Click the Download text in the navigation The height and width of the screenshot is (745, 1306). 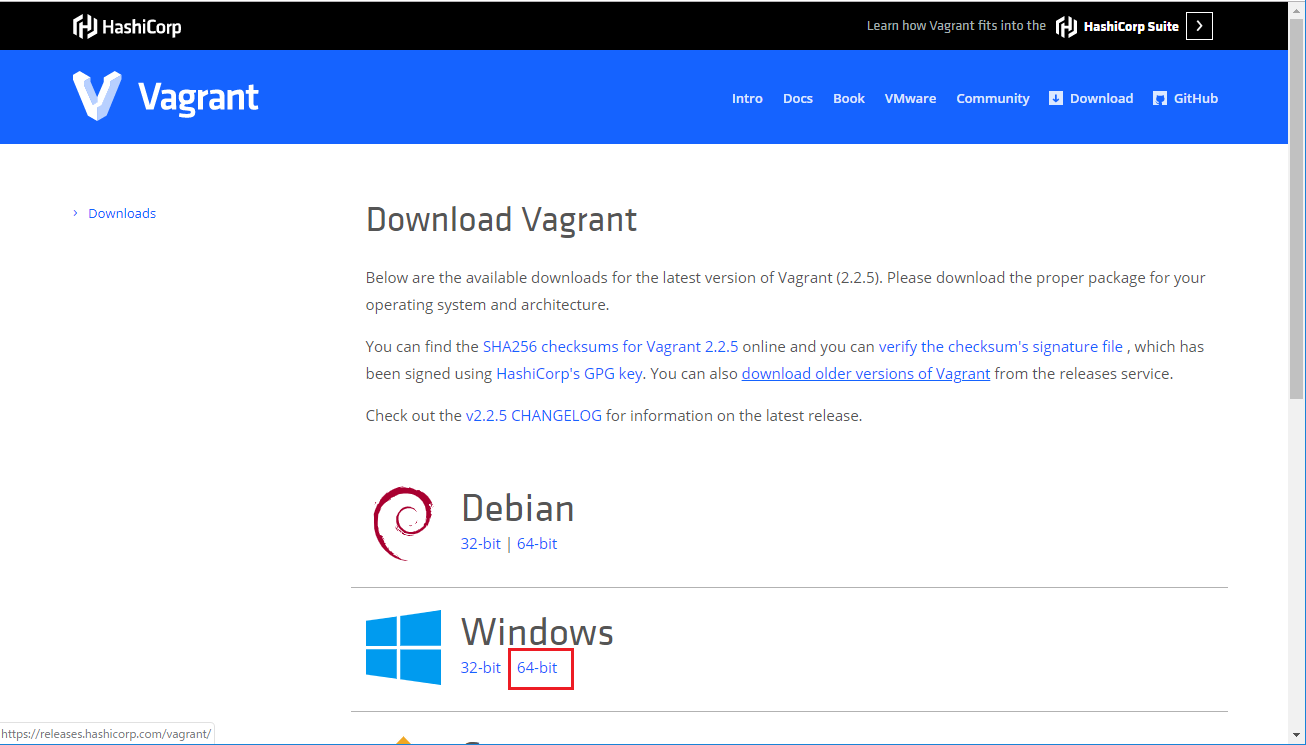pos(1102,98)
